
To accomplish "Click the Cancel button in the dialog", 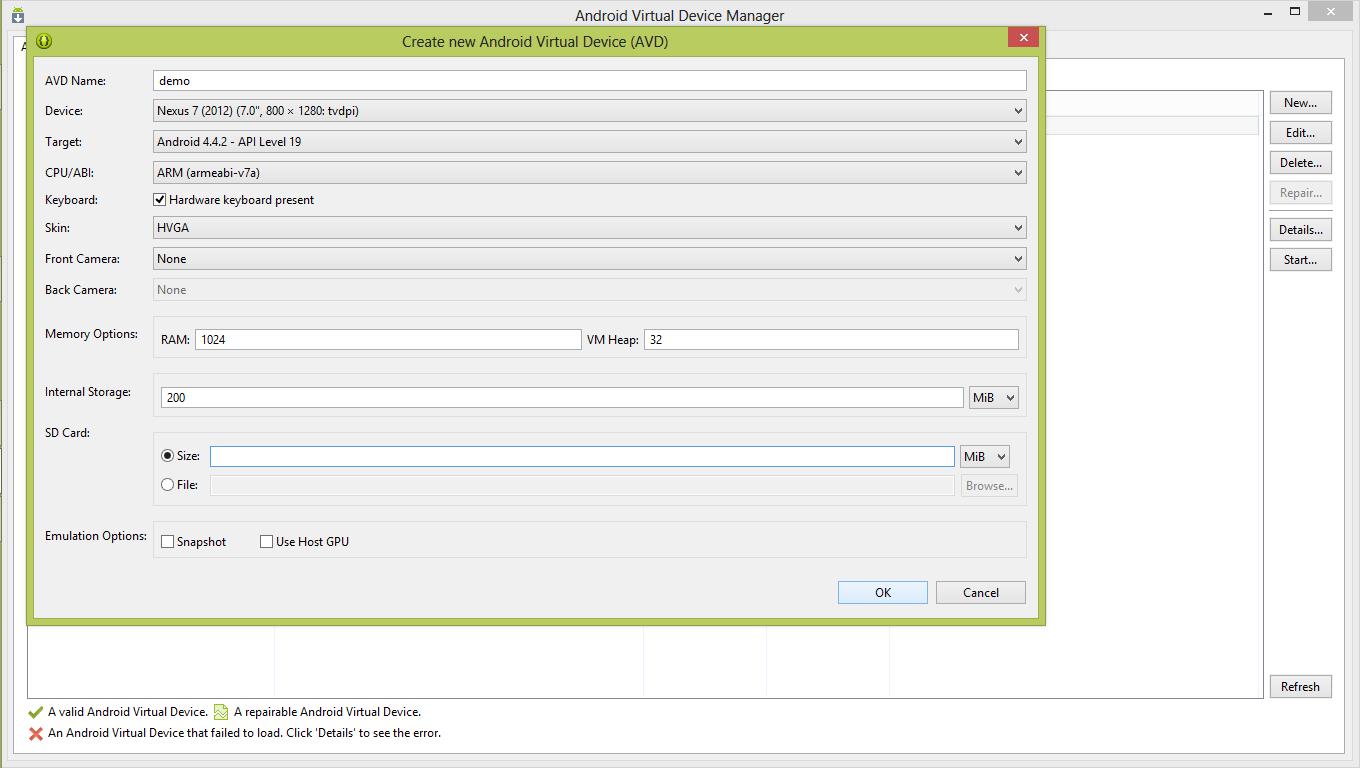I will point(981,593).
